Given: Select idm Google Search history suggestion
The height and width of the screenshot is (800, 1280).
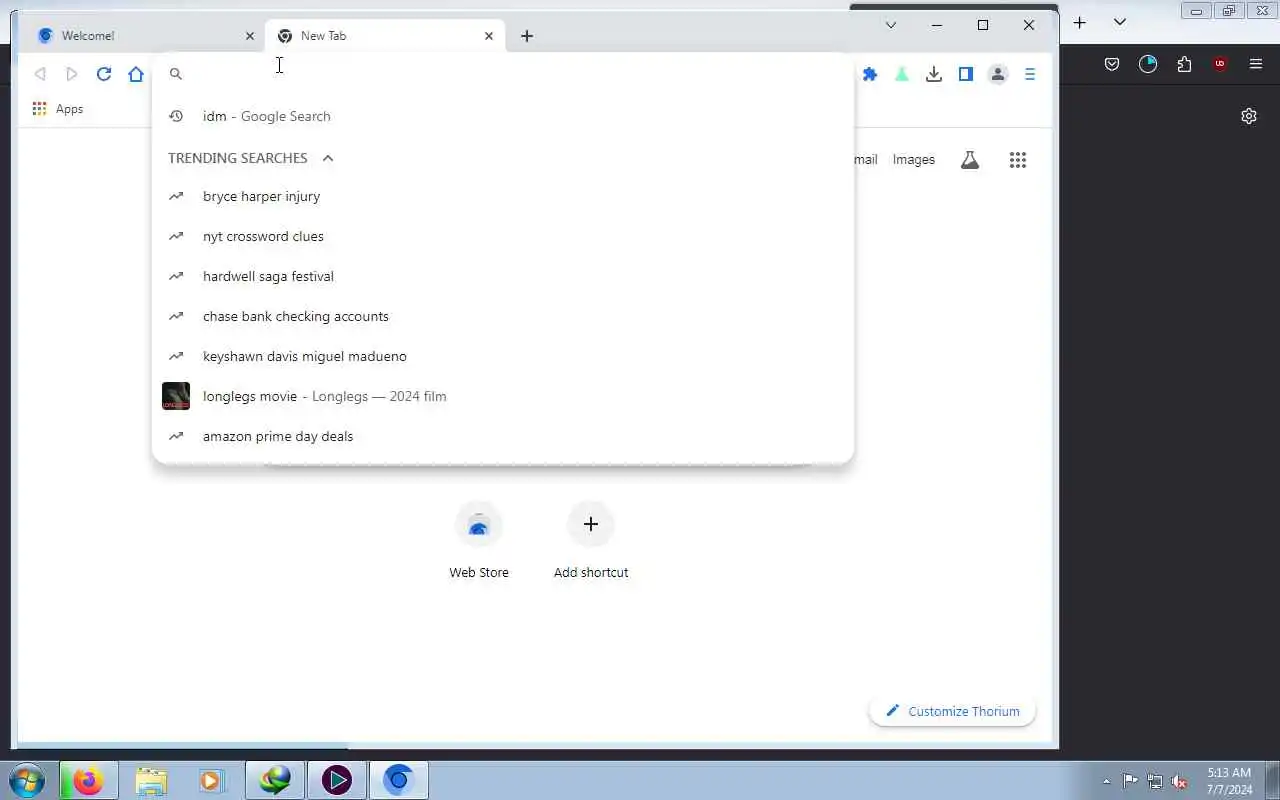Looking at the screenshot, I should [503, 116].
